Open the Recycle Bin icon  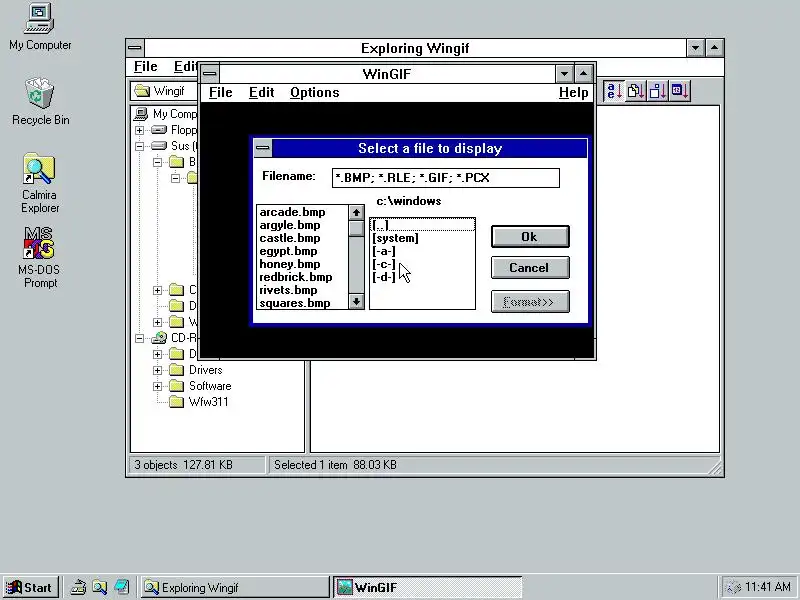(40, 101)
